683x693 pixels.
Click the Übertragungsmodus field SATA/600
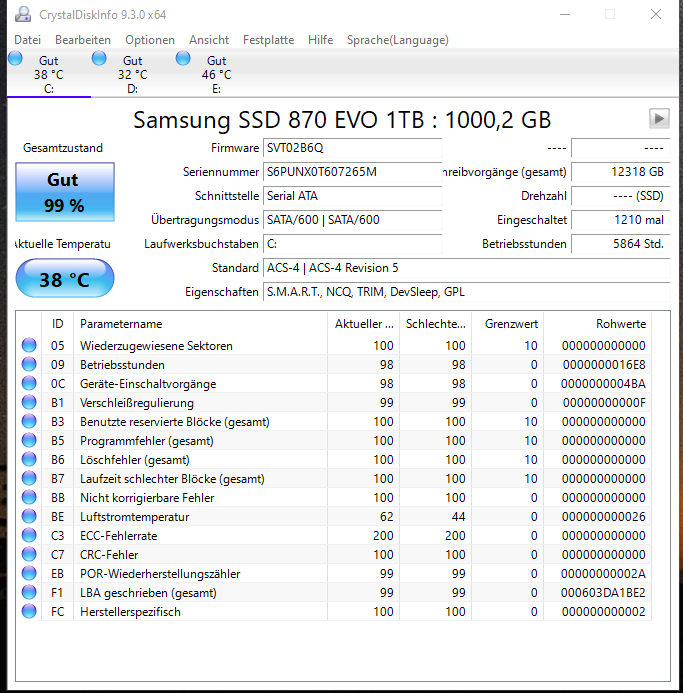click(x=352, y=220)
